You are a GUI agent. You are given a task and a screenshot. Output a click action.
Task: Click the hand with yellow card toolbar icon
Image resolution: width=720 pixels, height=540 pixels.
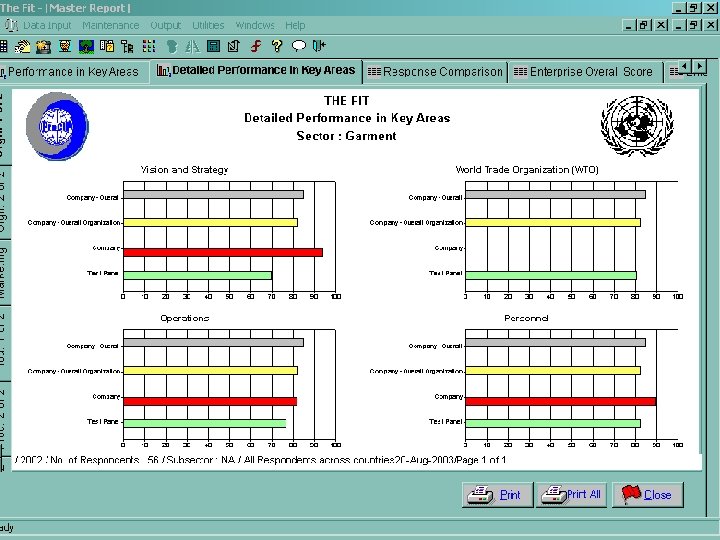[22, 46]
